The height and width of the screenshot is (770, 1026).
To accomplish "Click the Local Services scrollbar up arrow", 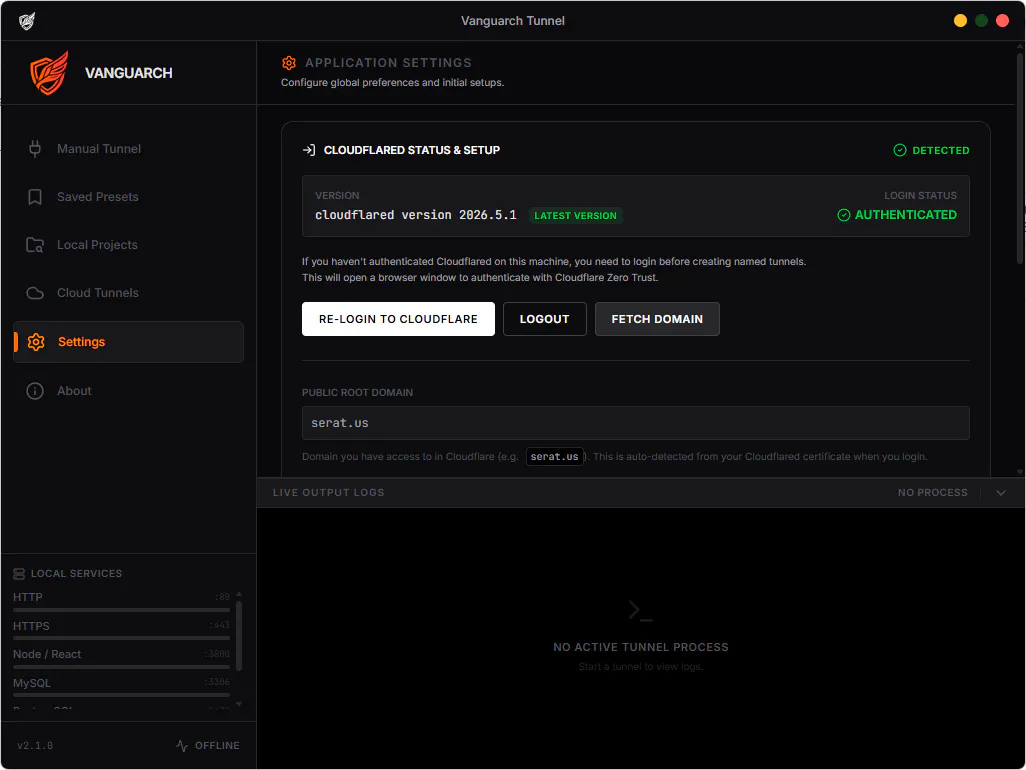I will click(239, 595).
